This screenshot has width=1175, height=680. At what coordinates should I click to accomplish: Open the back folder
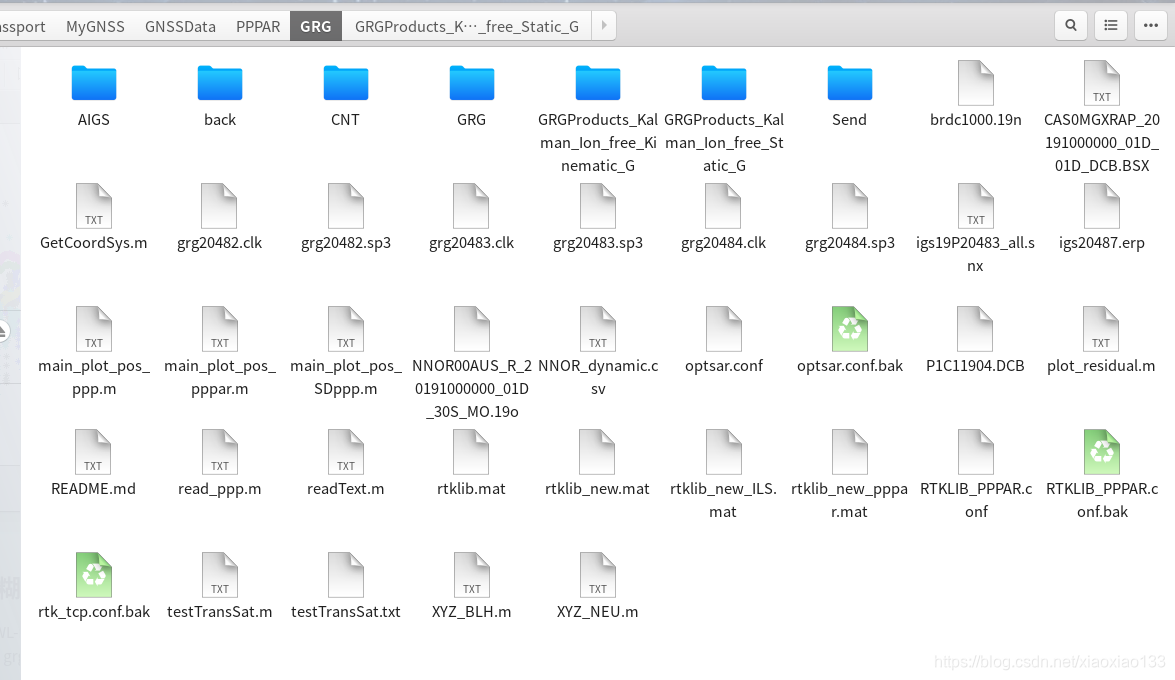[x=220, y=82]
